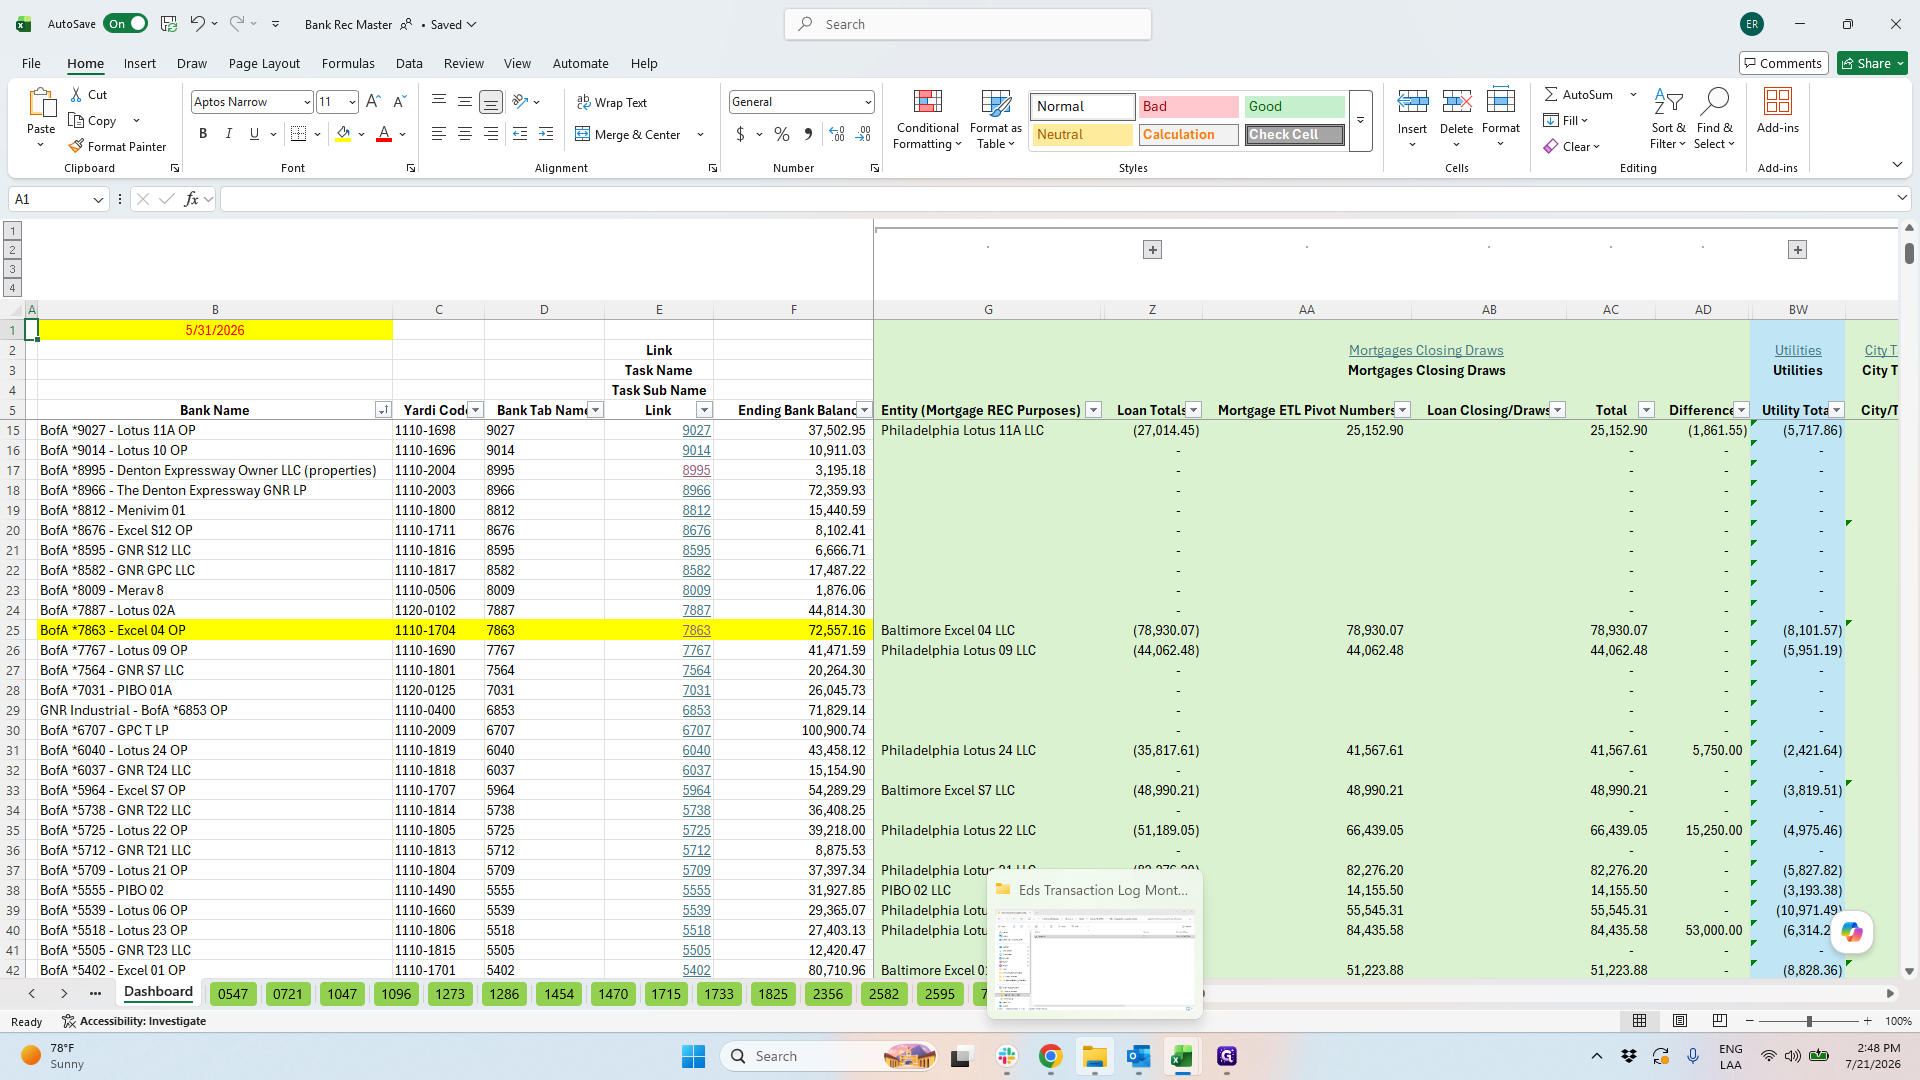This screenshot has width=1920, height=1080.
Task: Increase indent of cell contents
Action: pyautogui.click(x=546, y=134)
